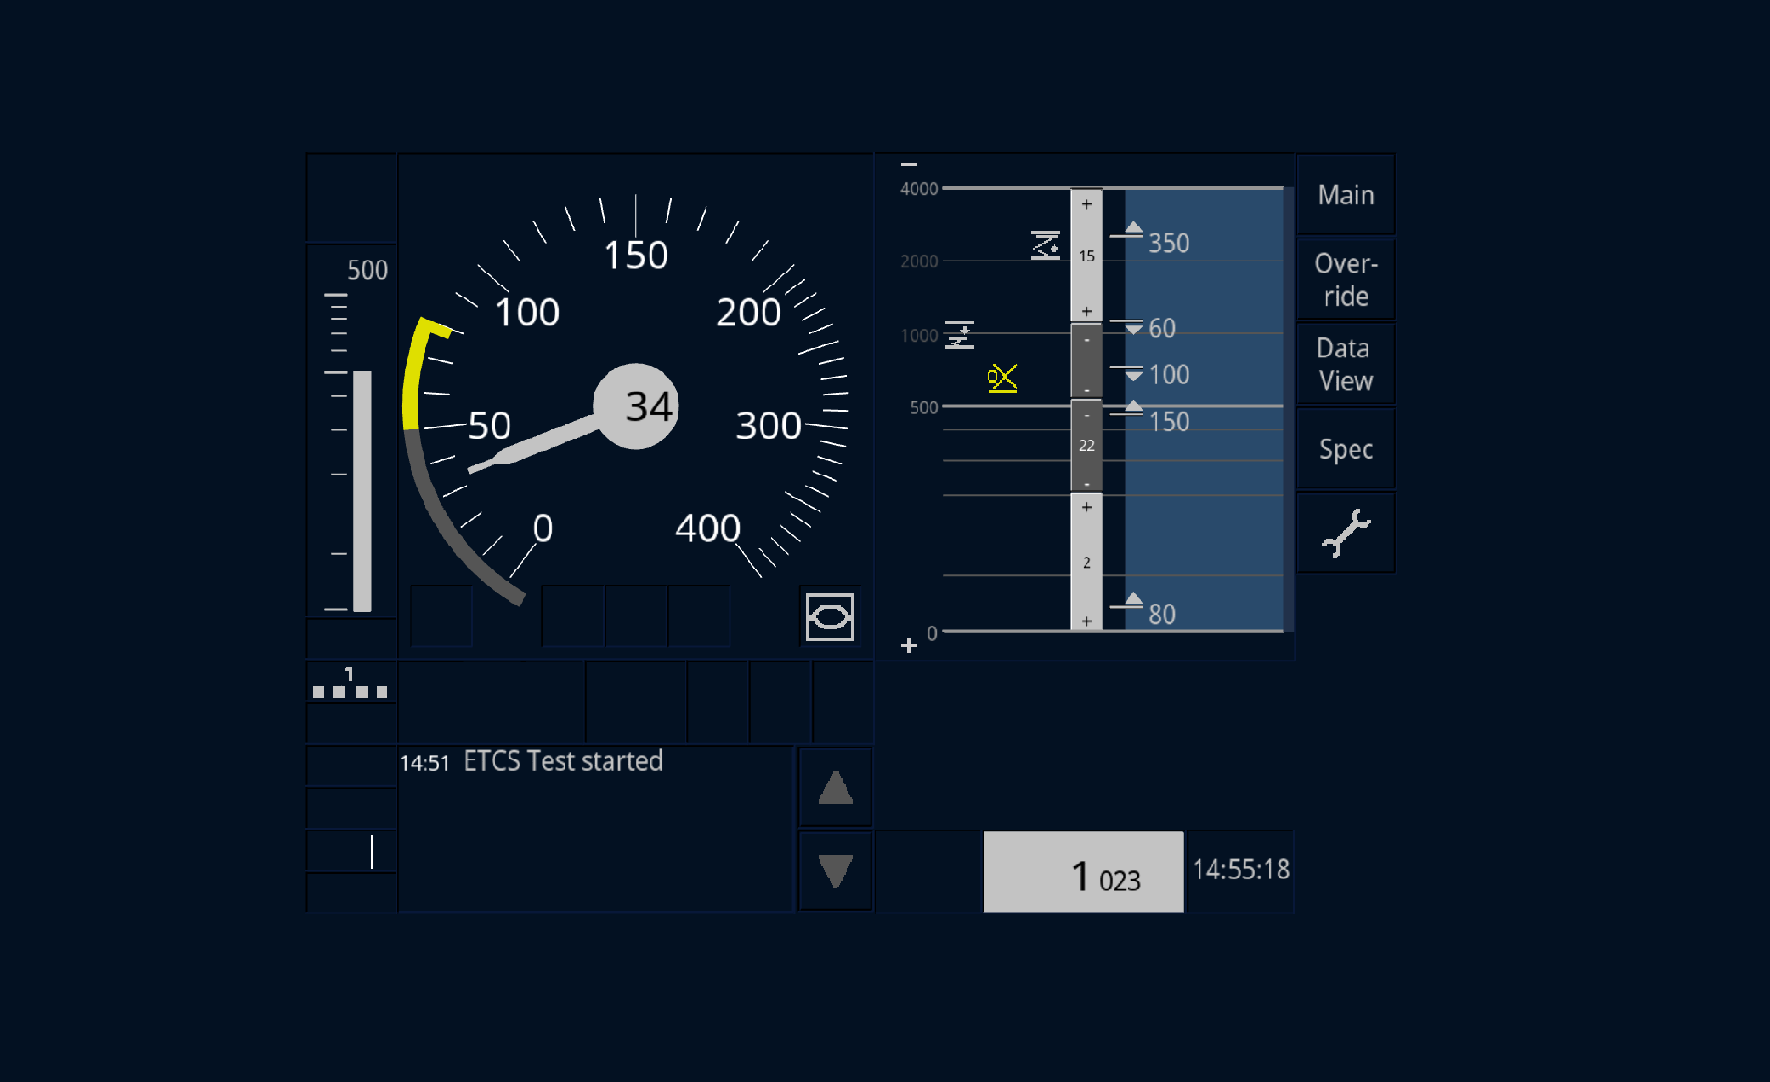
Task: Click the 14:51 message timestamp
Action: click(425, 764)
